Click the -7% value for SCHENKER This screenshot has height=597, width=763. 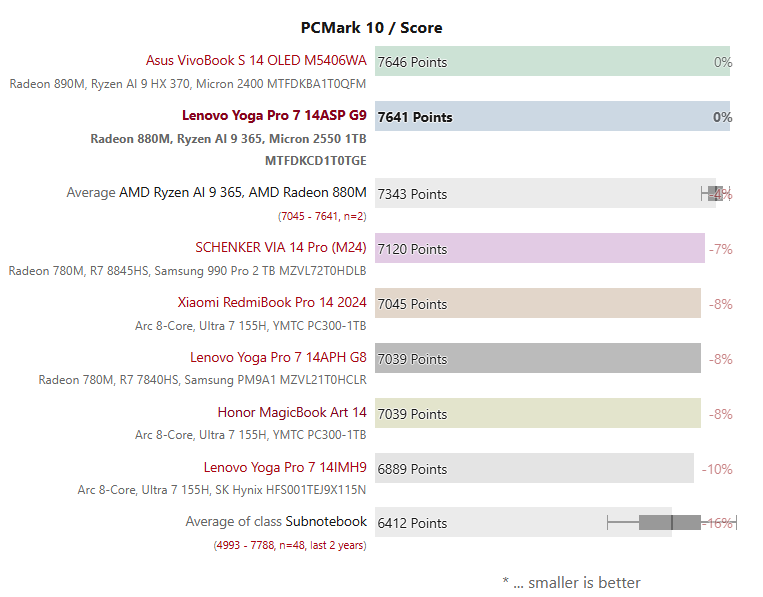pyautogui.click(x=721, y=249)
